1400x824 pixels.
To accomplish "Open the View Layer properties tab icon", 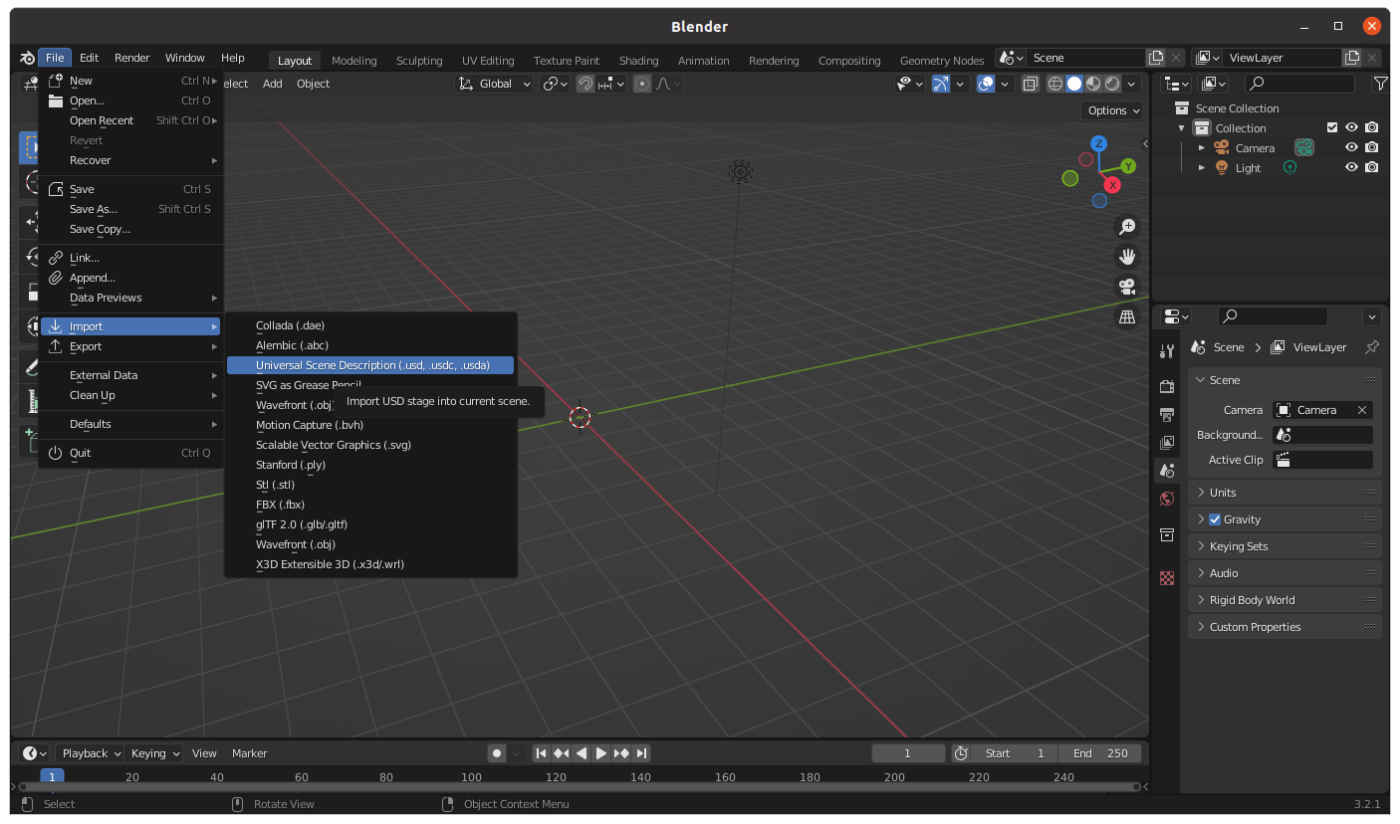I will pos(1166,442).
